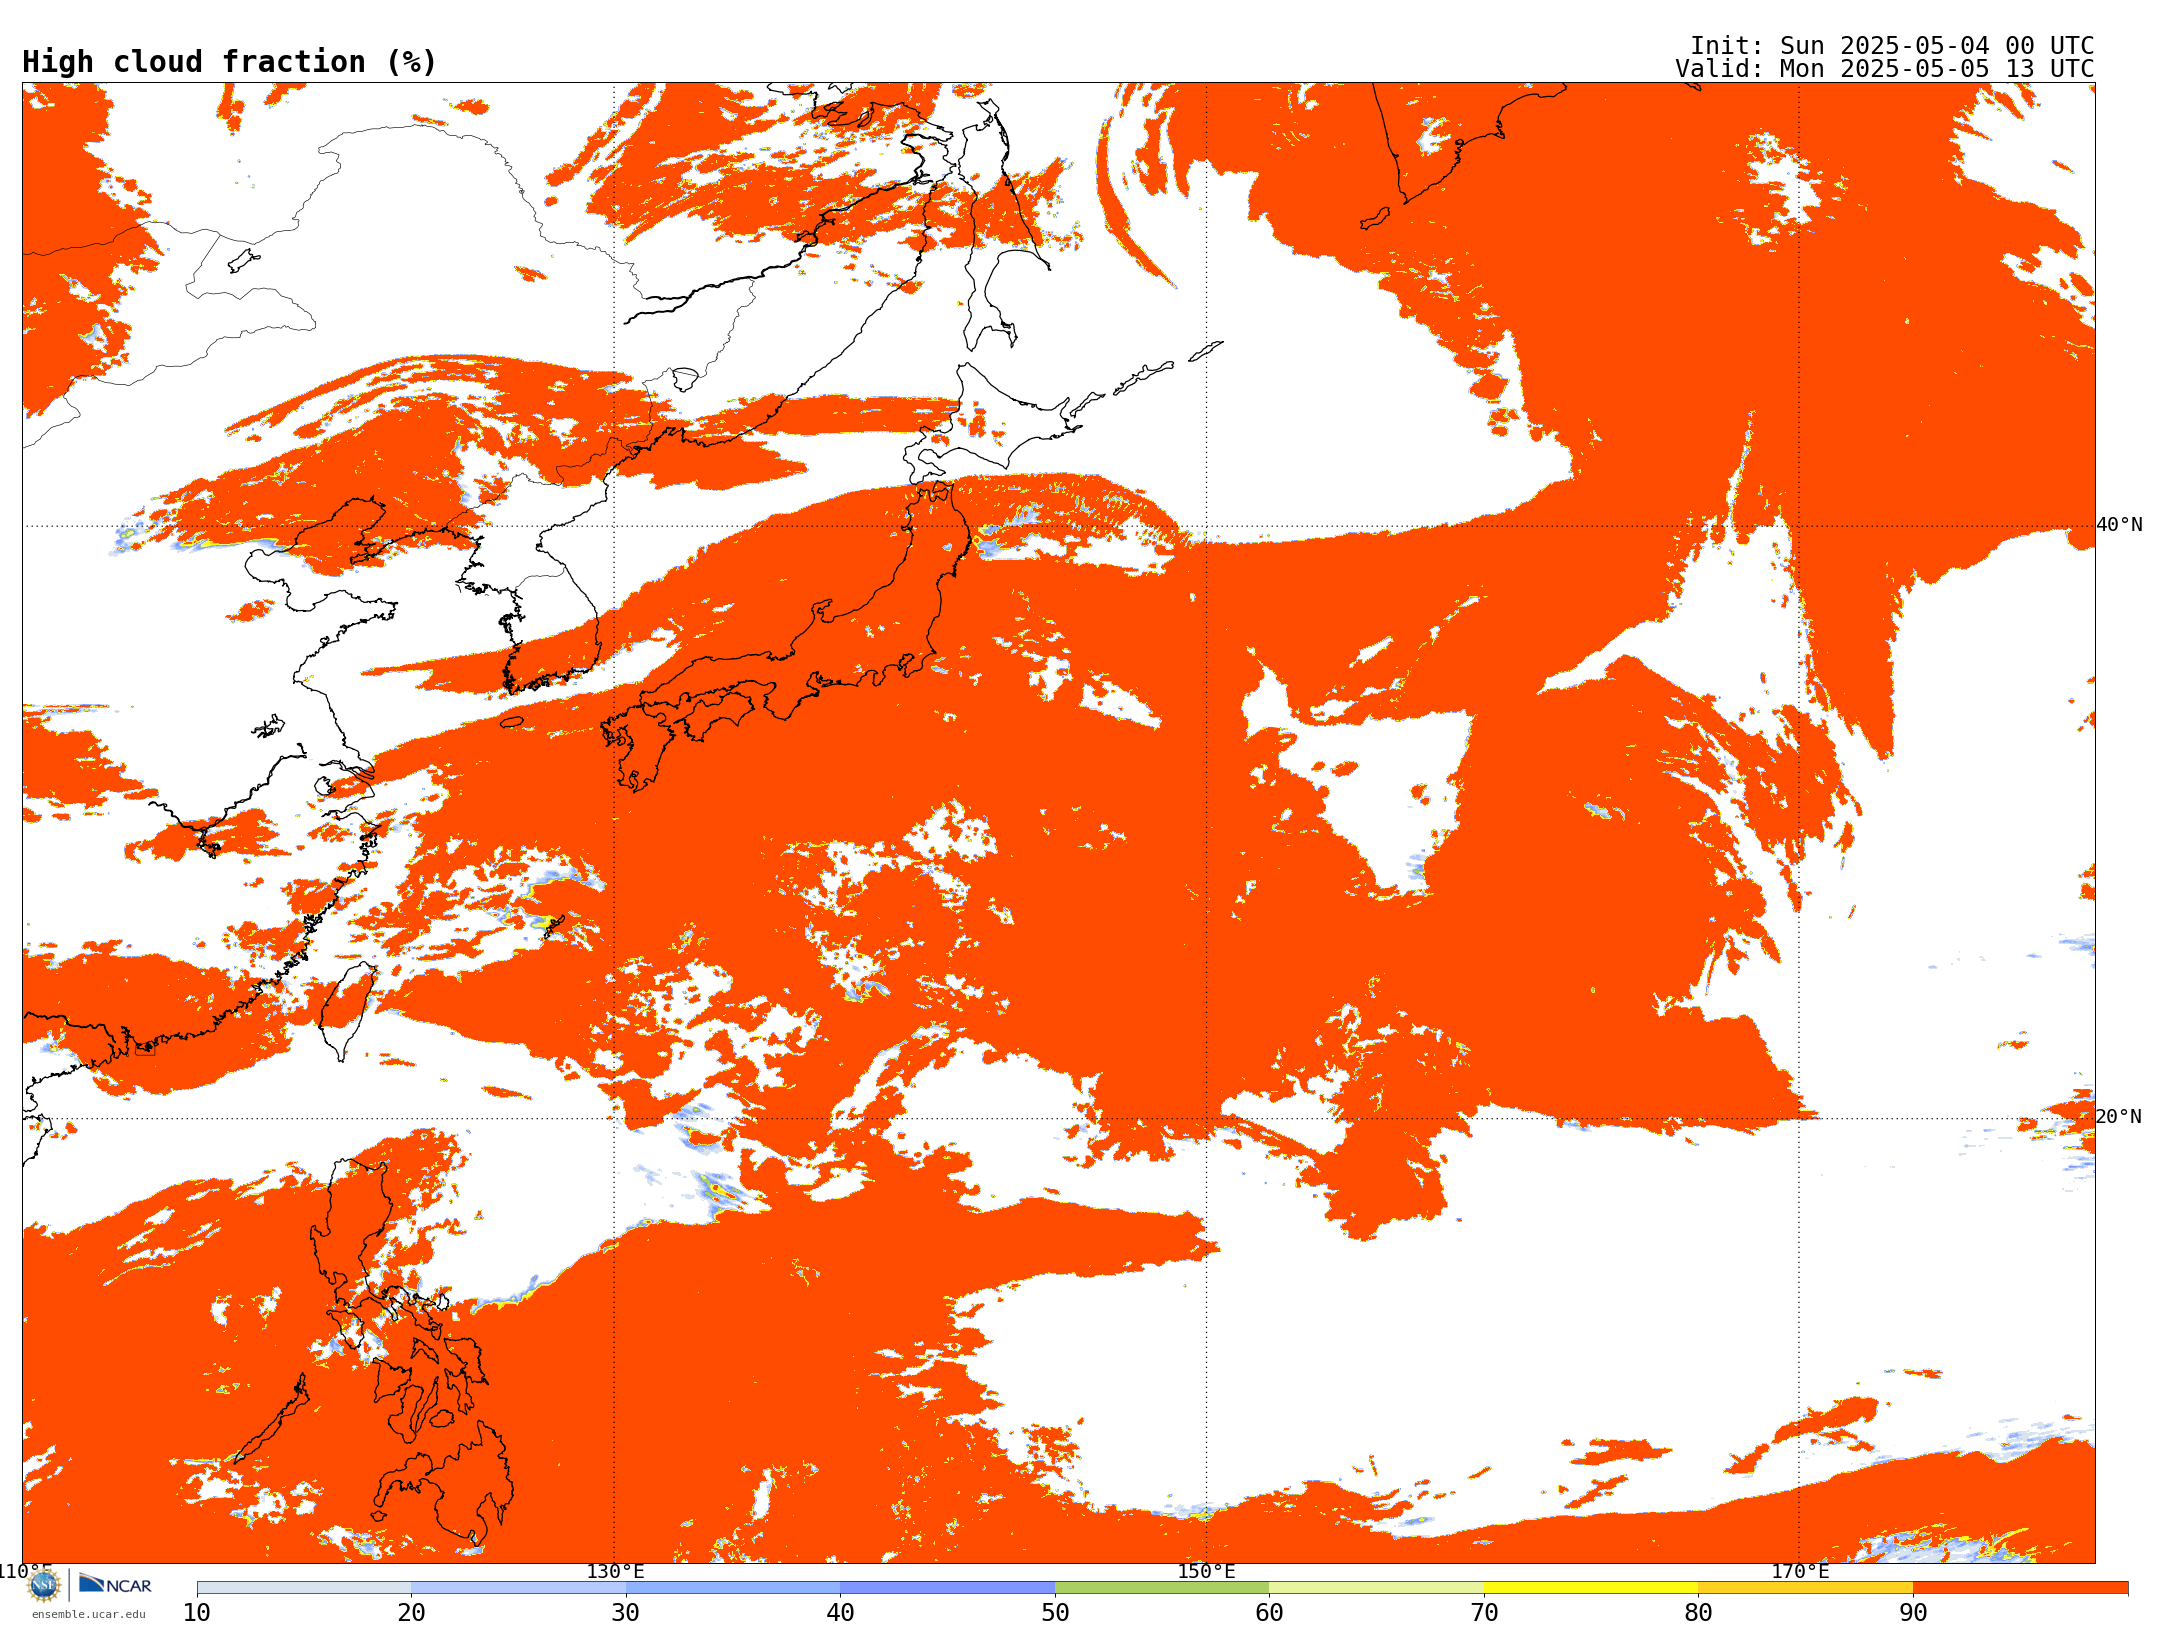This screenshot has height=1626, width=2160.
Task: Click the 150°E longitude label
Action: 1206,1571
